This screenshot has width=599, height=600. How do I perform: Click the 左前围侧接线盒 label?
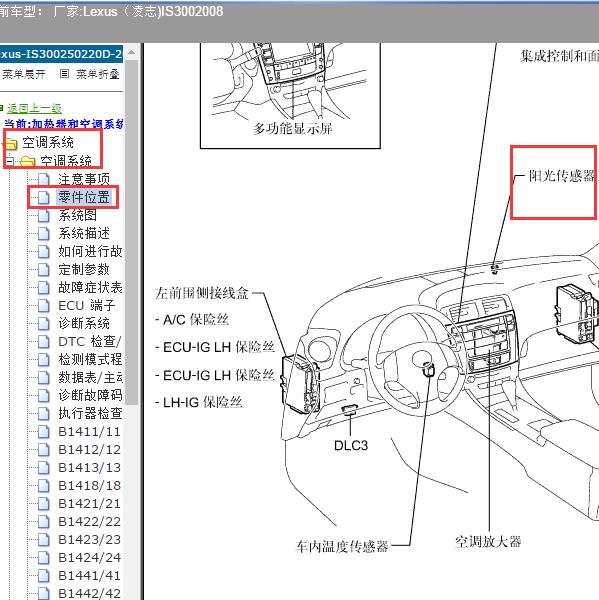(202, 293)
